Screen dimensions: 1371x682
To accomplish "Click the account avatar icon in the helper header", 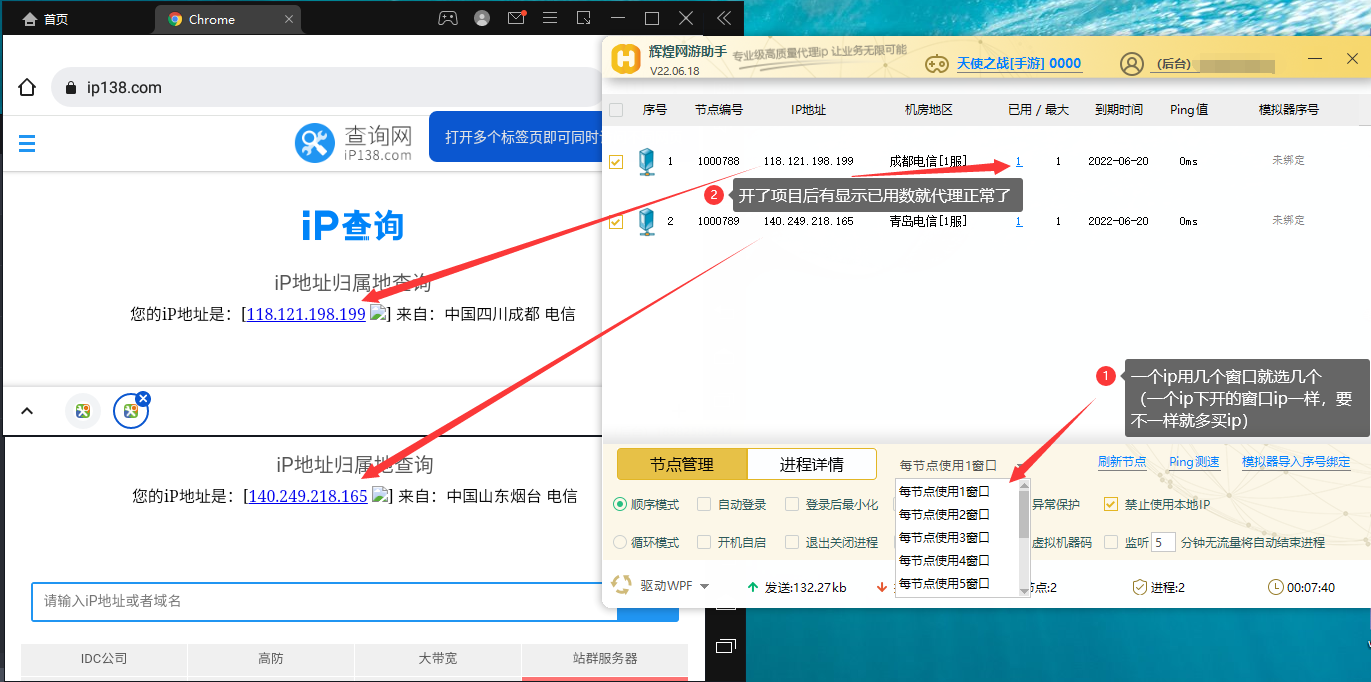I will click(x=1132, y=64).
